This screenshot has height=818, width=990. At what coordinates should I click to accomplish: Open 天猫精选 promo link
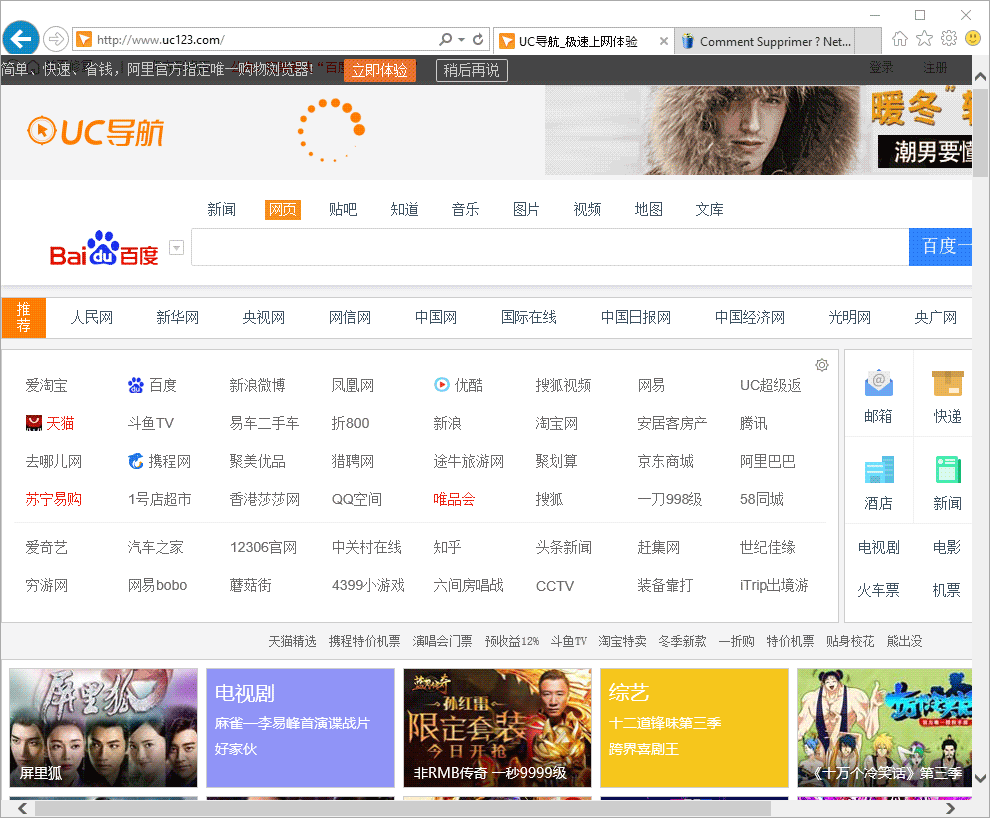coord(292,641)
